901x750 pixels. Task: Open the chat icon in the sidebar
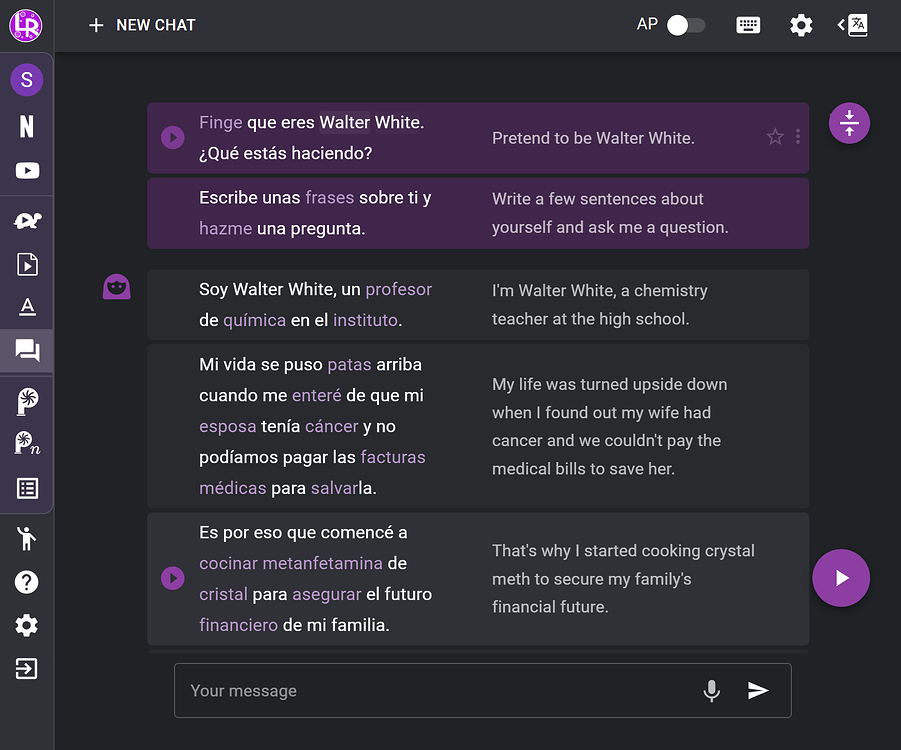[26, 351]
